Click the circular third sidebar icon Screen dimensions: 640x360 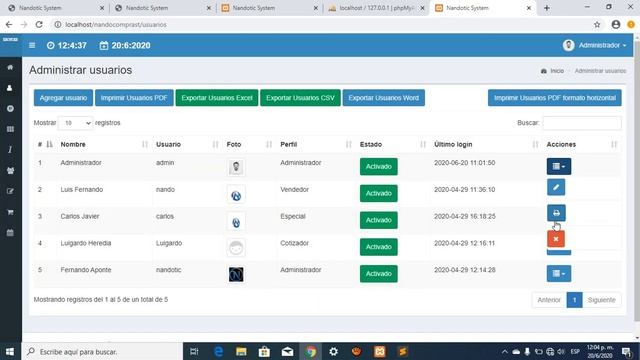(10, 109)
